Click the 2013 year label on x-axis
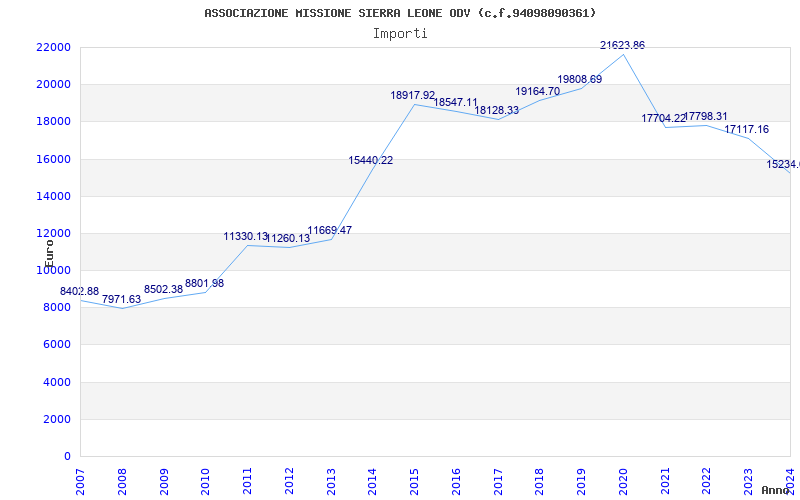The image size is (800, 500). 331,482
